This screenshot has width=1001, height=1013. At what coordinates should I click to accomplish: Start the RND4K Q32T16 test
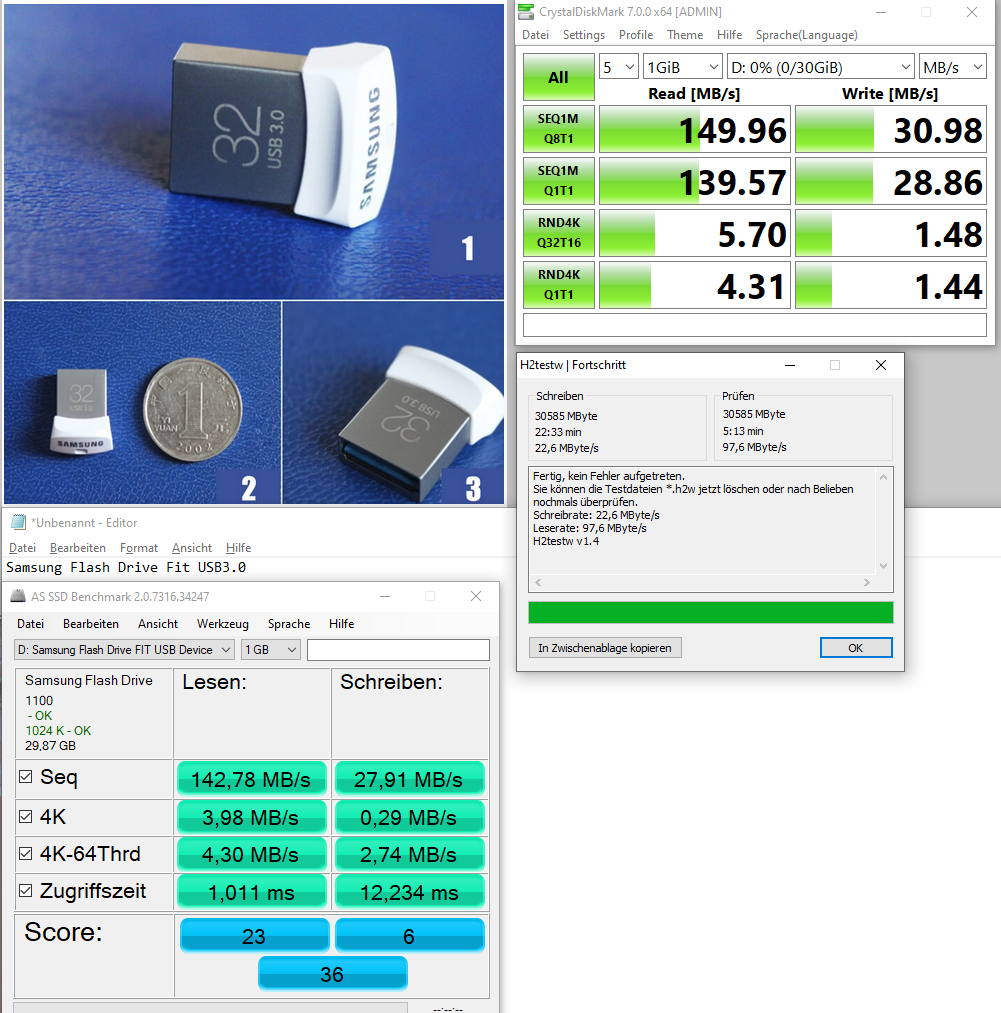click(558, 233)
